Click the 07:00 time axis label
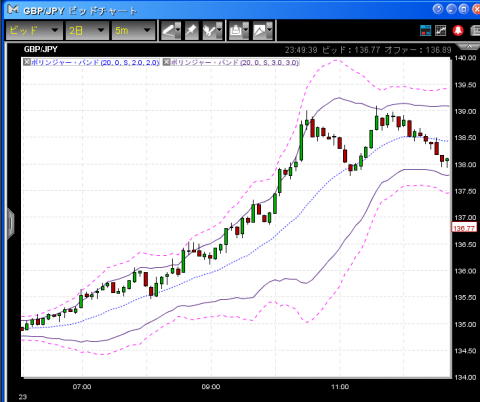This screenshot has width=480, height=402. click(82, 387)
